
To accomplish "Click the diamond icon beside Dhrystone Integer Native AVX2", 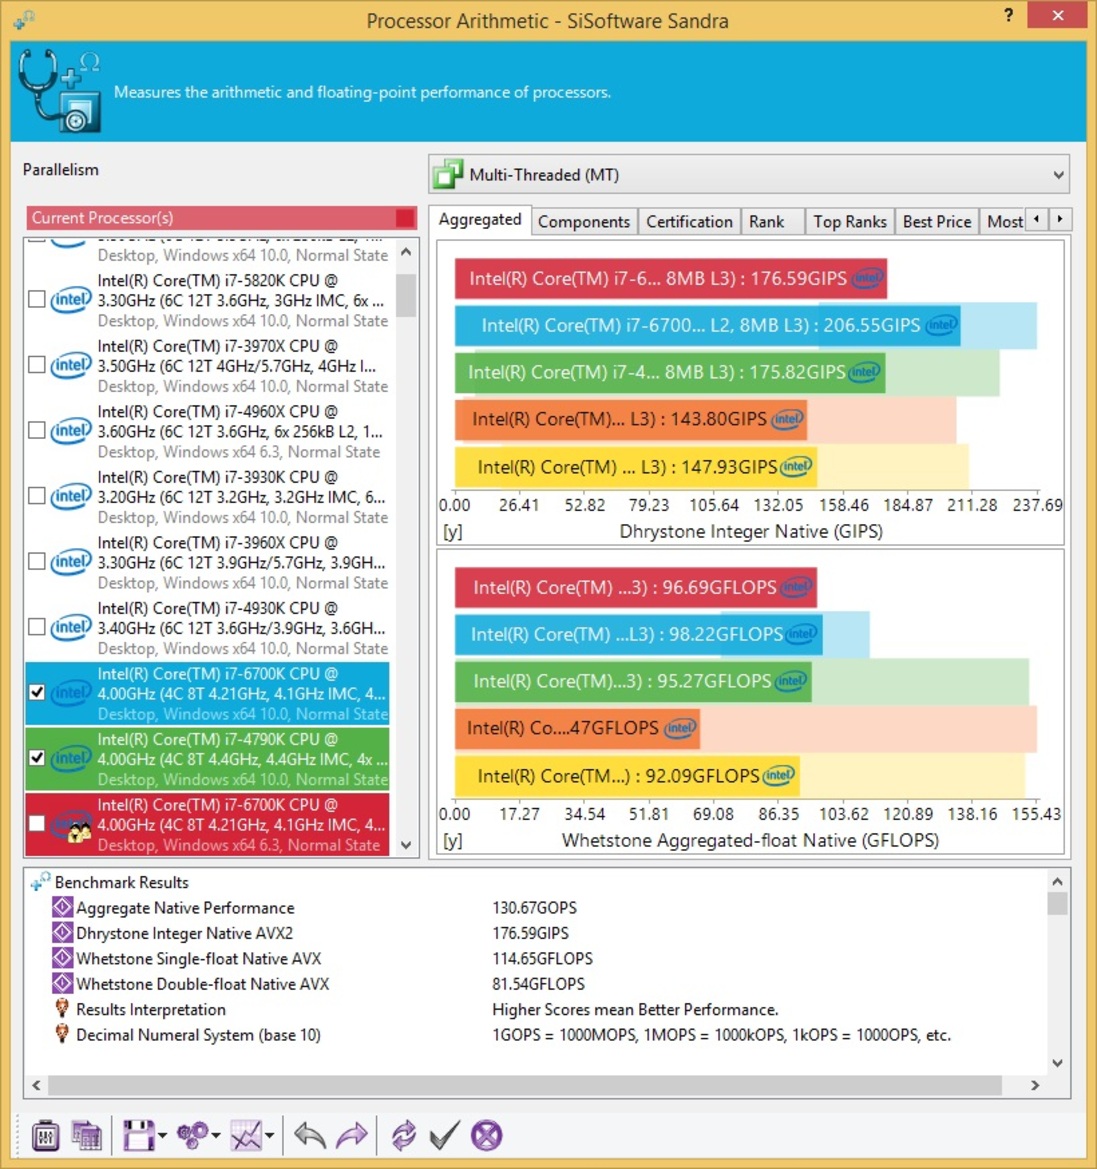I will pos(63,933).
